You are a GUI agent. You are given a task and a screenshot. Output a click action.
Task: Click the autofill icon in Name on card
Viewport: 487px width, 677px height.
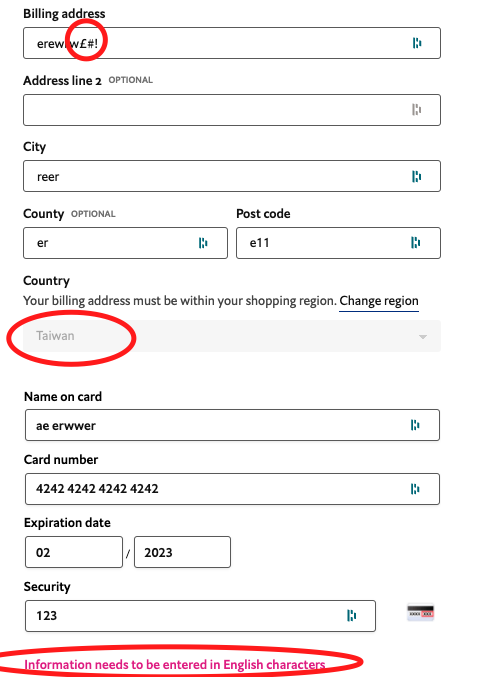coord(415,425)
